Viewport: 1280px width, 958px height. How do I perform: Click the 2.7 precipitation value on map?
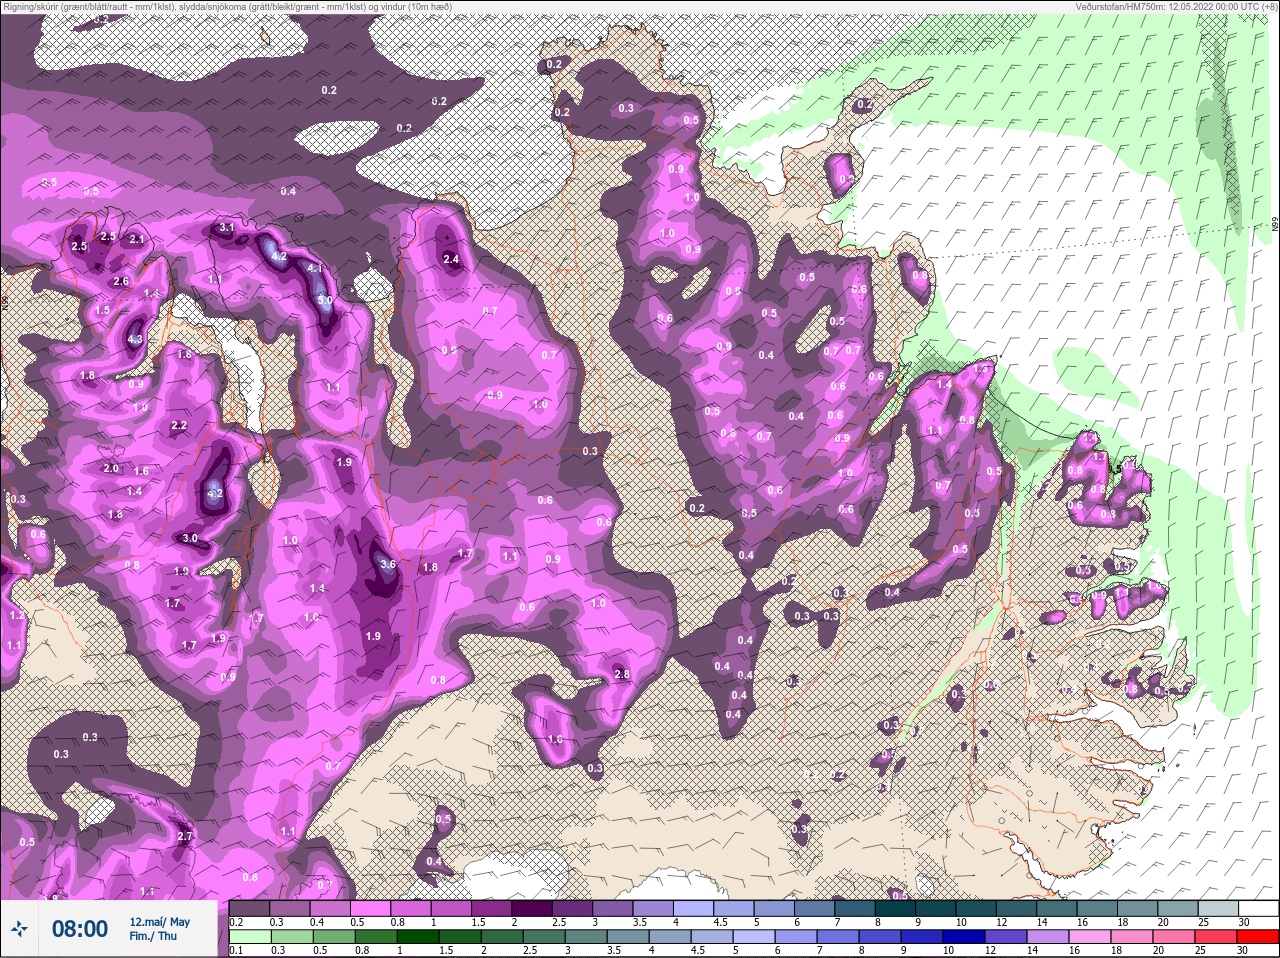click(x=184, y=837)
